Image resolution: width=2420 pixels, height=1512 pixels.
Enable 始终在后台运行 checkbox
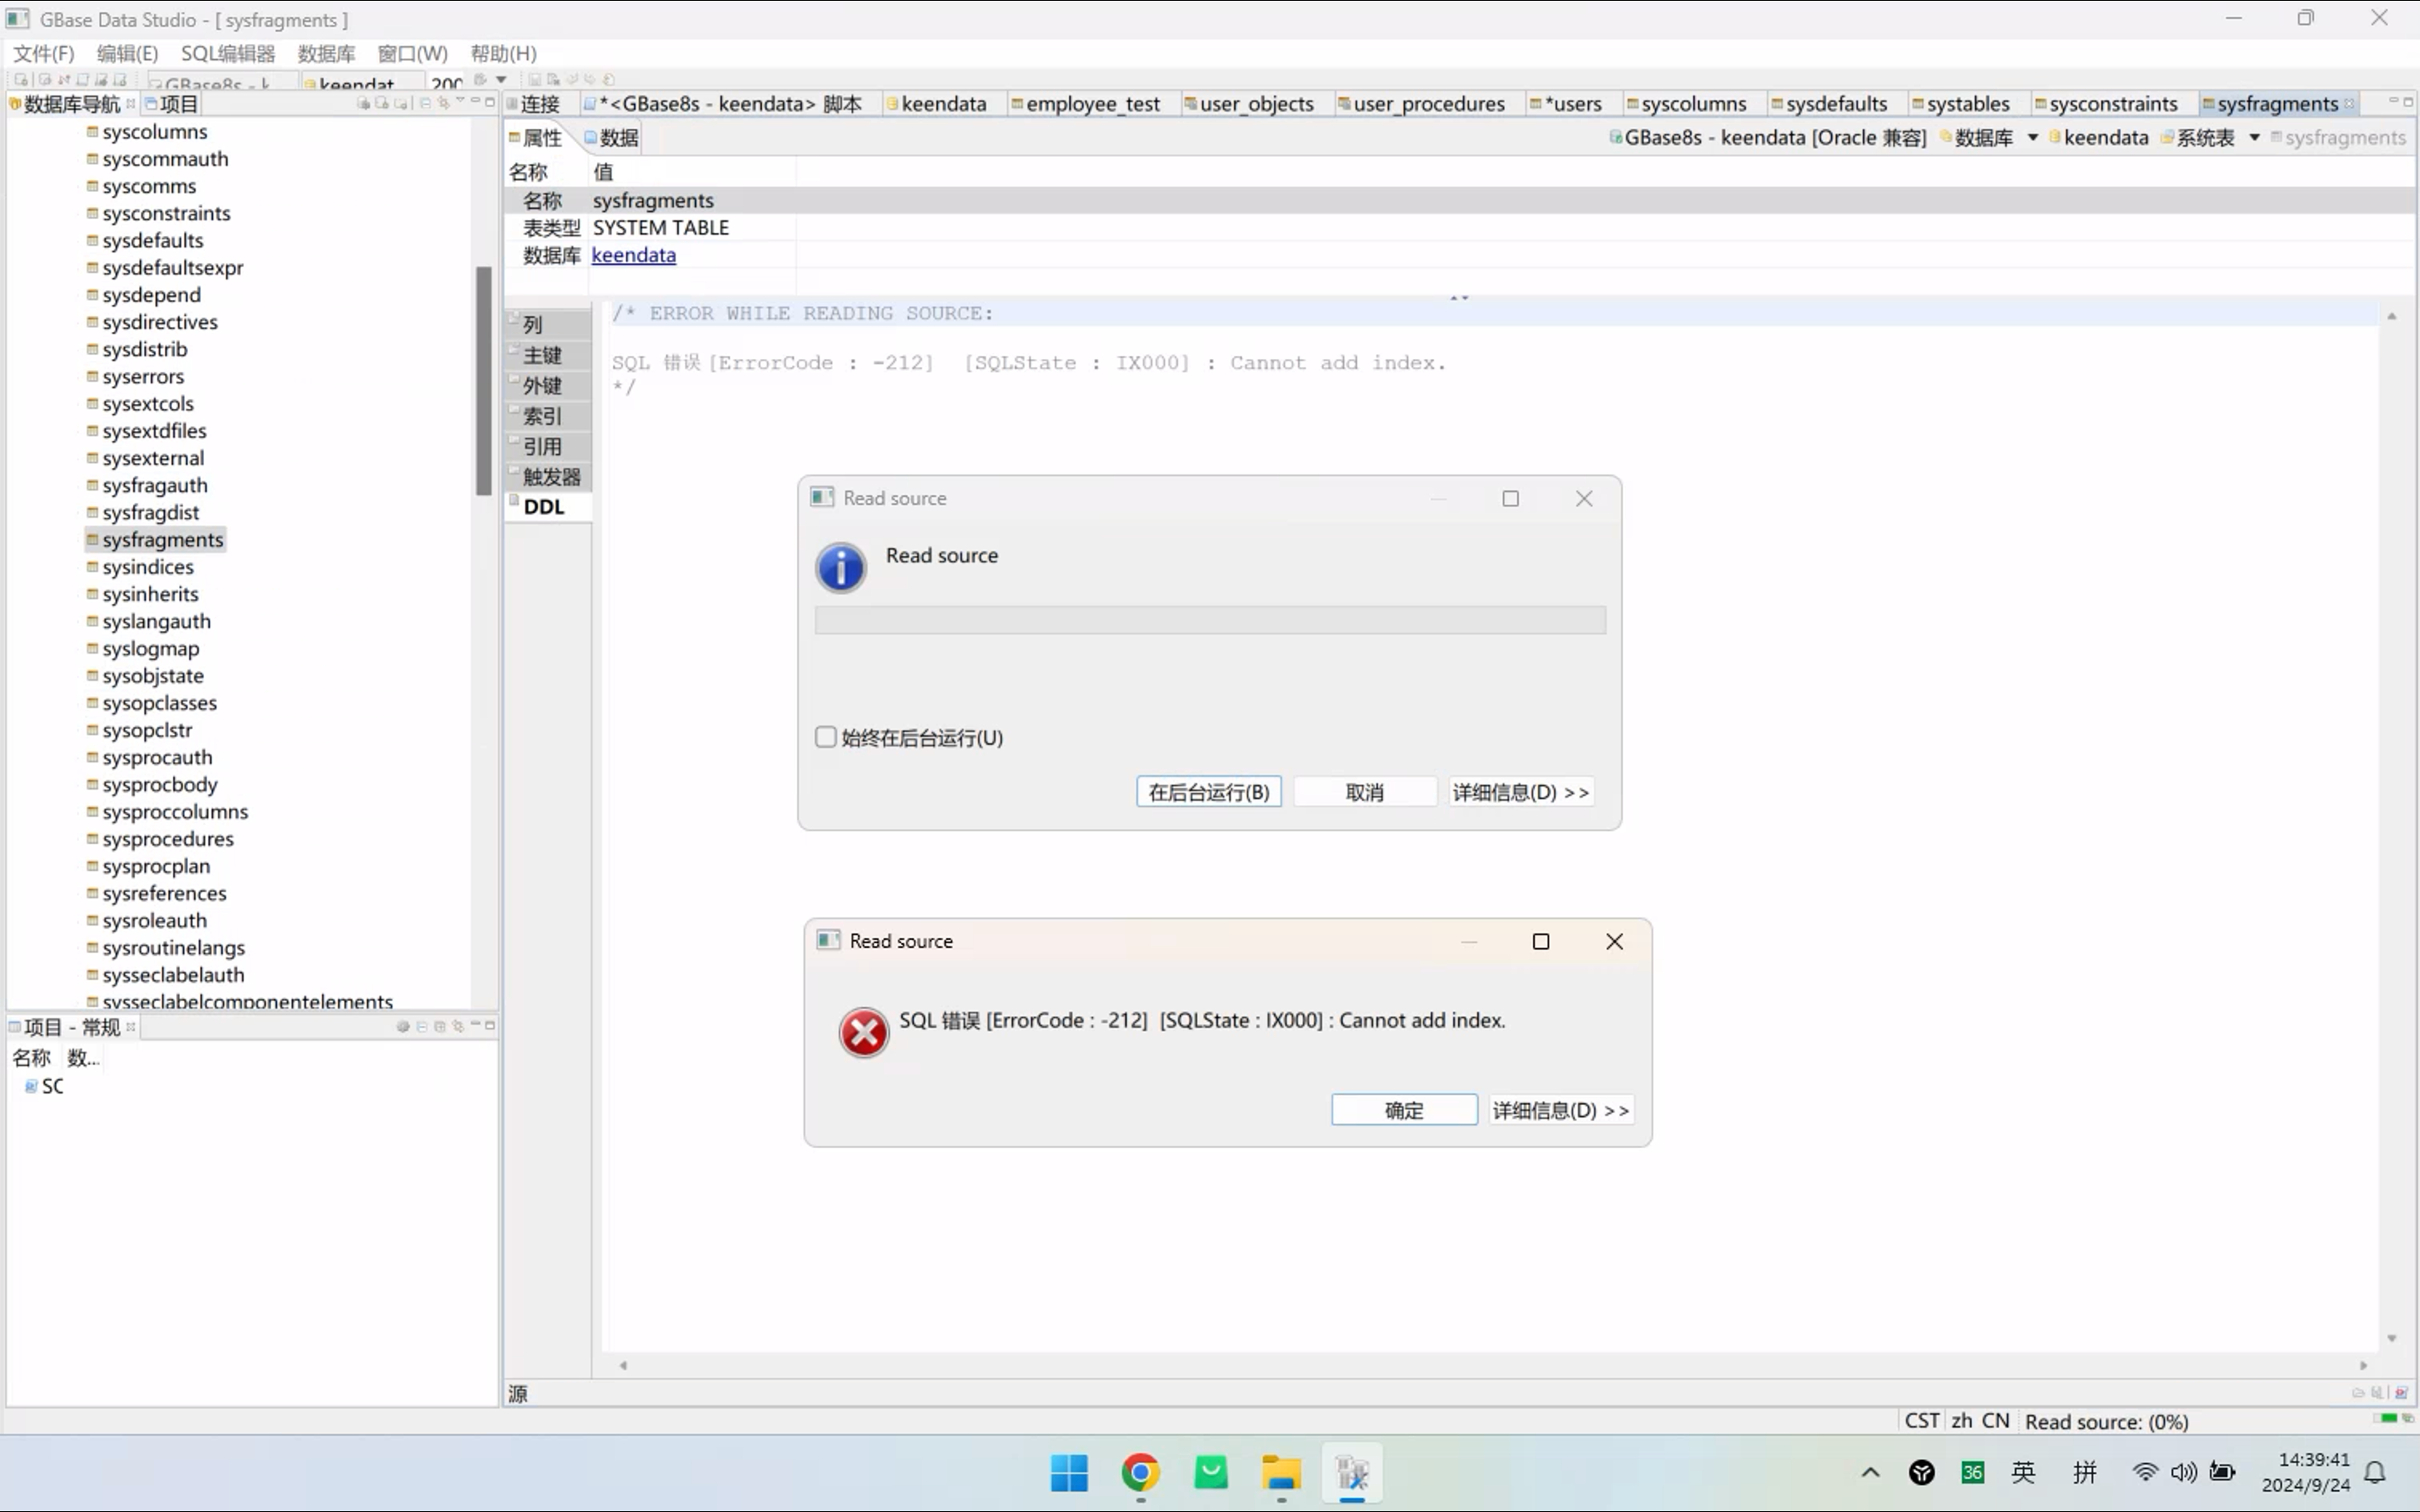point(825,737)
